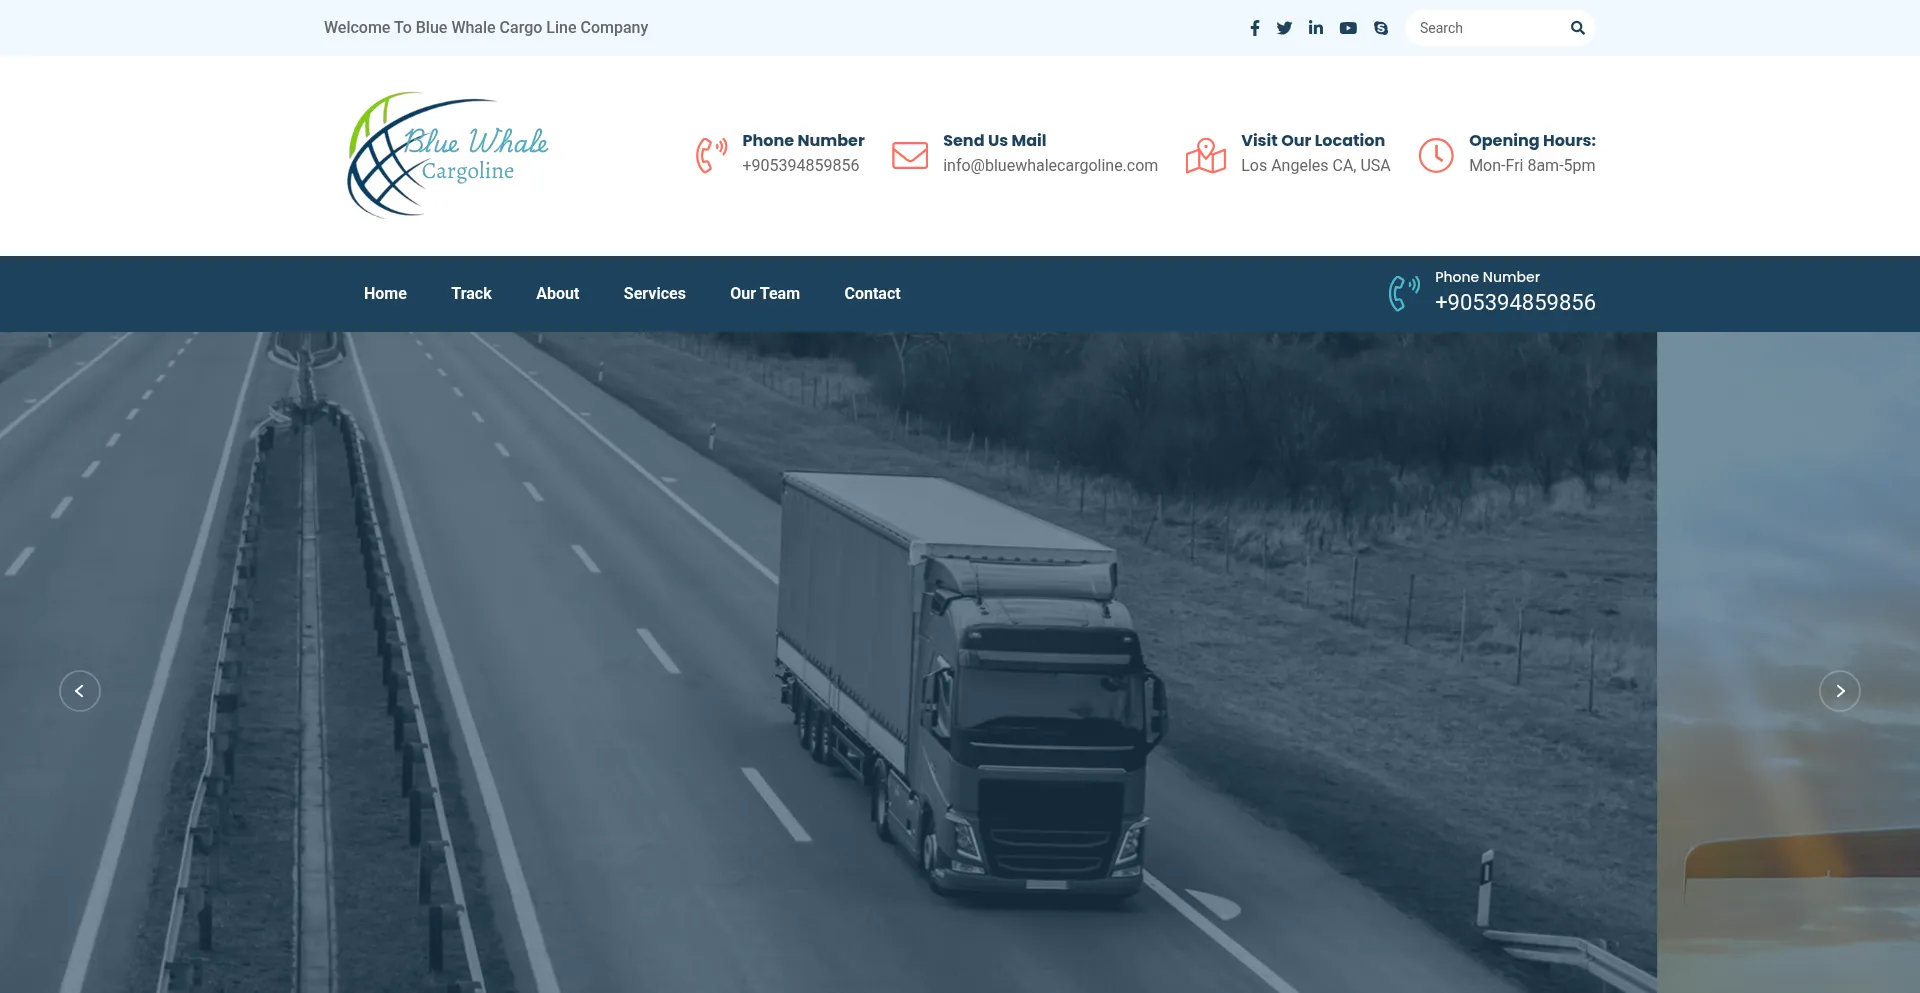Open the Facebook social icon

tap(1254, 28)
